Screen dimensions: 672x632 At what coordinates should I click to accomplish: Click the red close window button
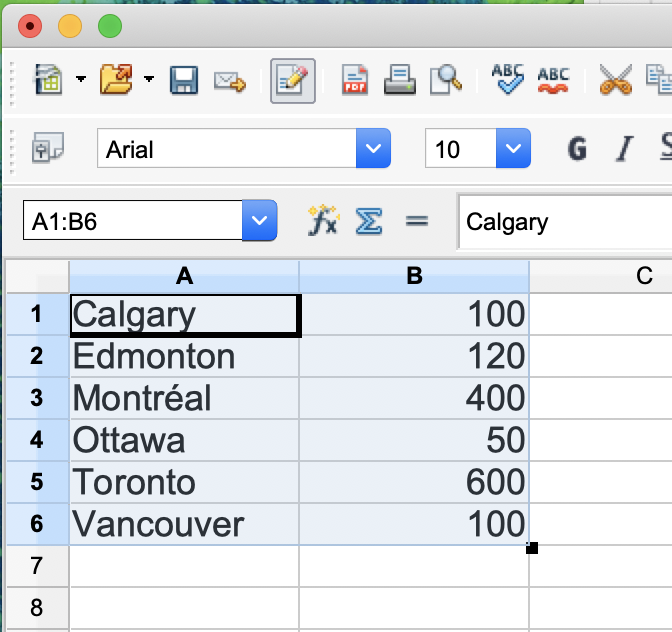point(30,26)
